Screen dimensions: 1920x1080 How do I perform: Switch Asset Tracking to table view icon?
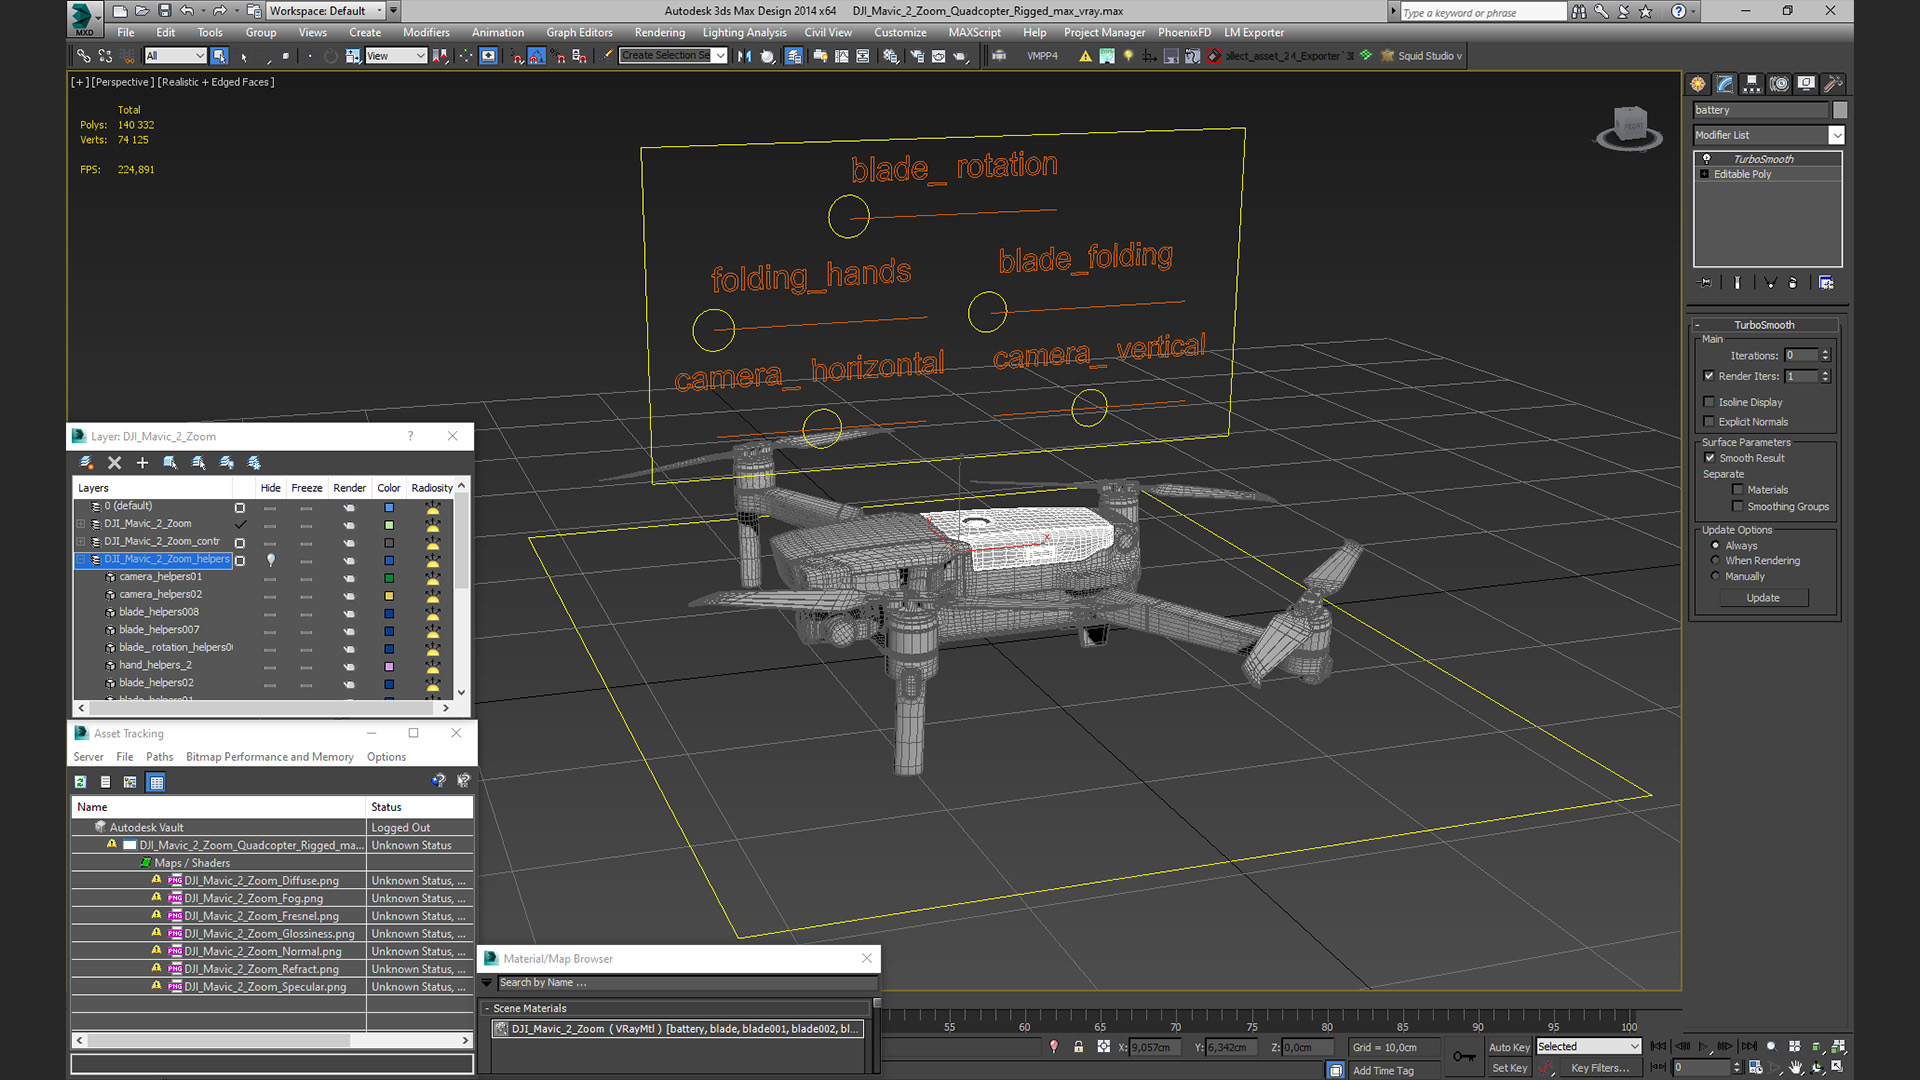[x=156, y=782]
